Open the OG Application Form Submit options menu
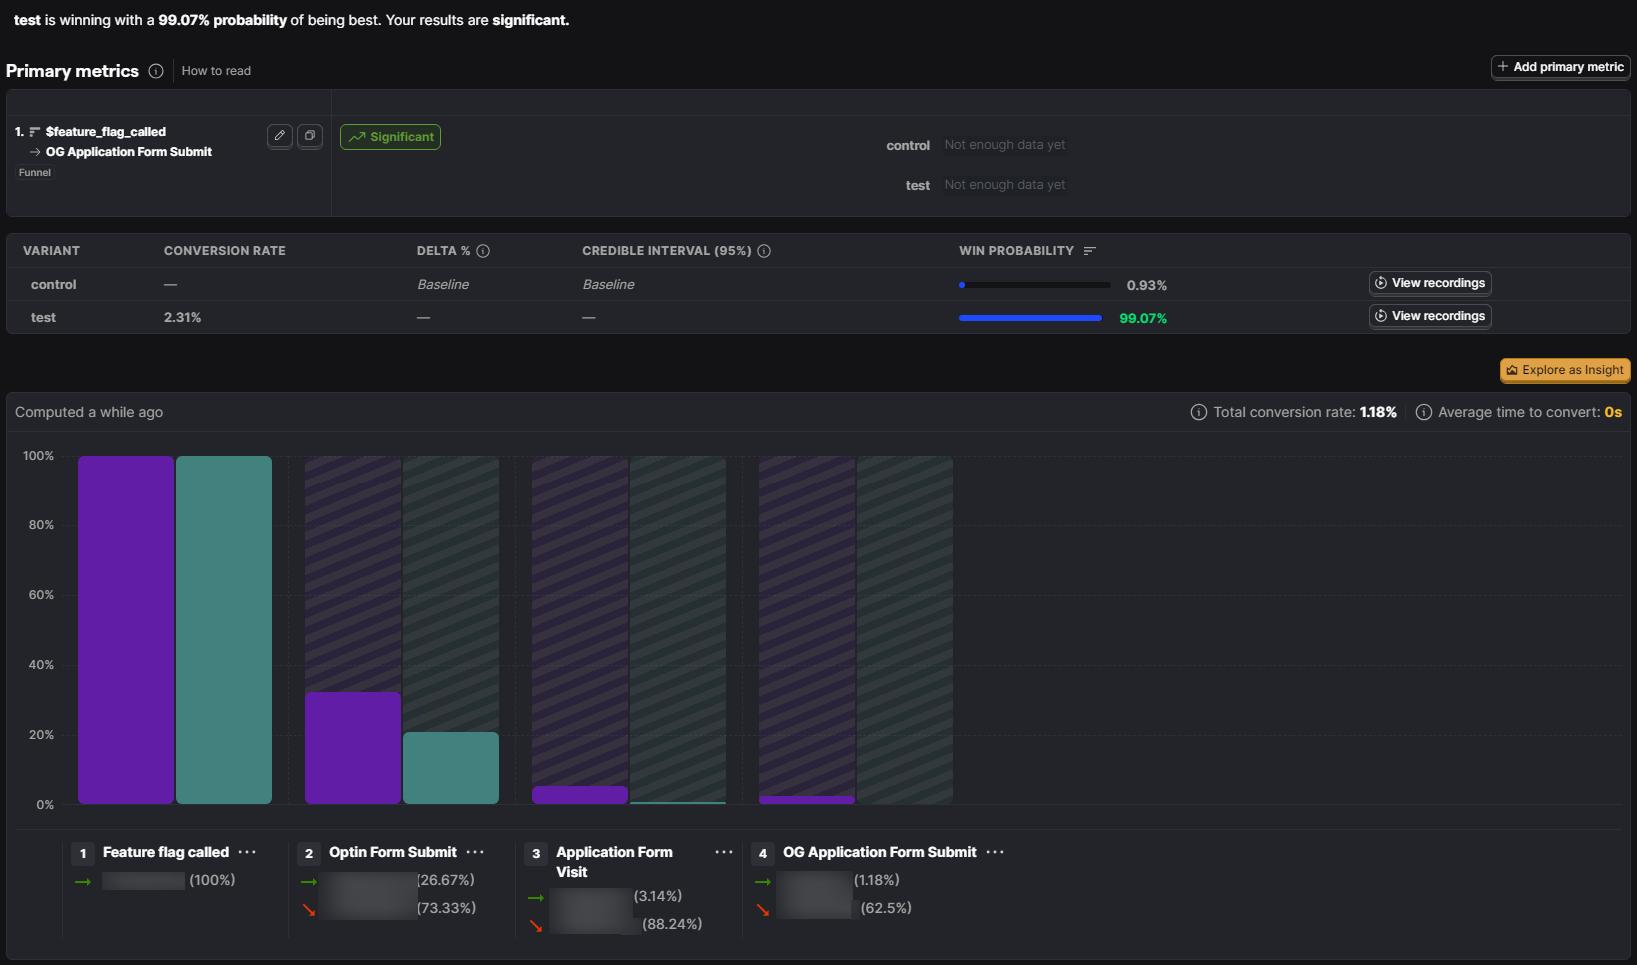The width and height of the screenshot is (1637, 965). point(995,852)
